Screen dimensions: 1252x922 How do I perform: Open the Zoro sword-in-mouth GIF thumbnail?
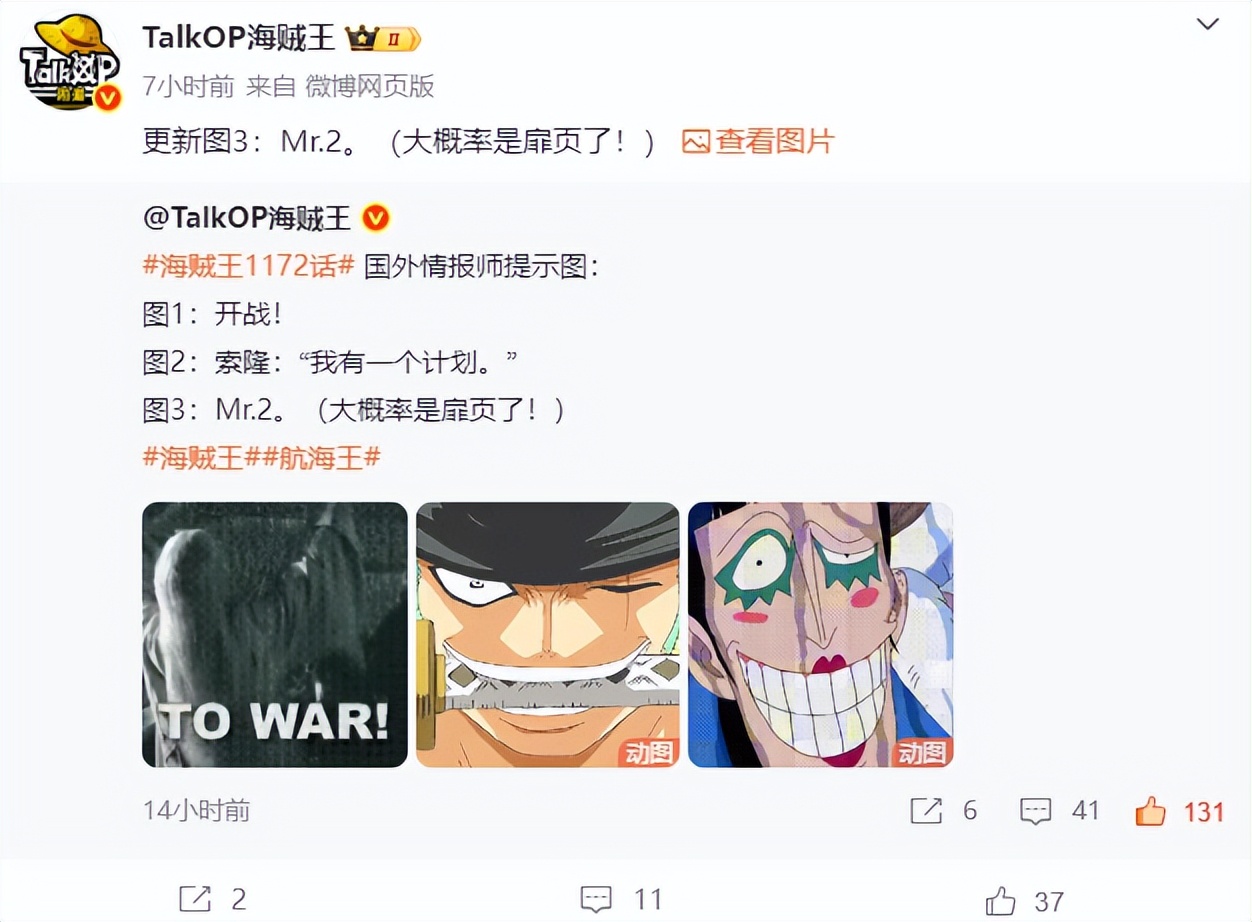(548, 634)
